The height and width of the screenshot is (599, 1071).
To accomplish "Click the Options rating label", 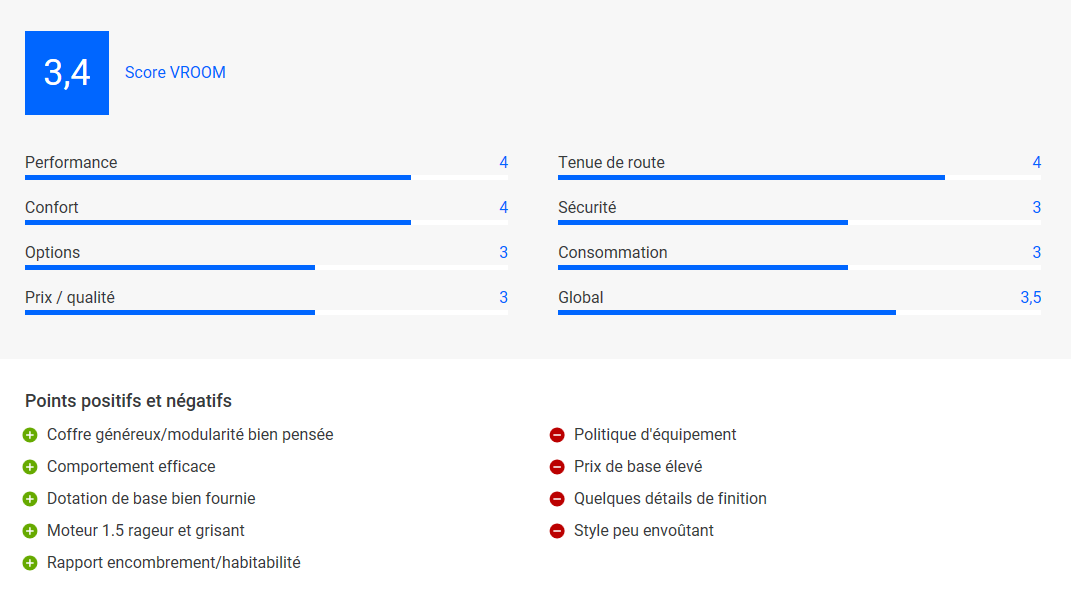I will [53, 253].
